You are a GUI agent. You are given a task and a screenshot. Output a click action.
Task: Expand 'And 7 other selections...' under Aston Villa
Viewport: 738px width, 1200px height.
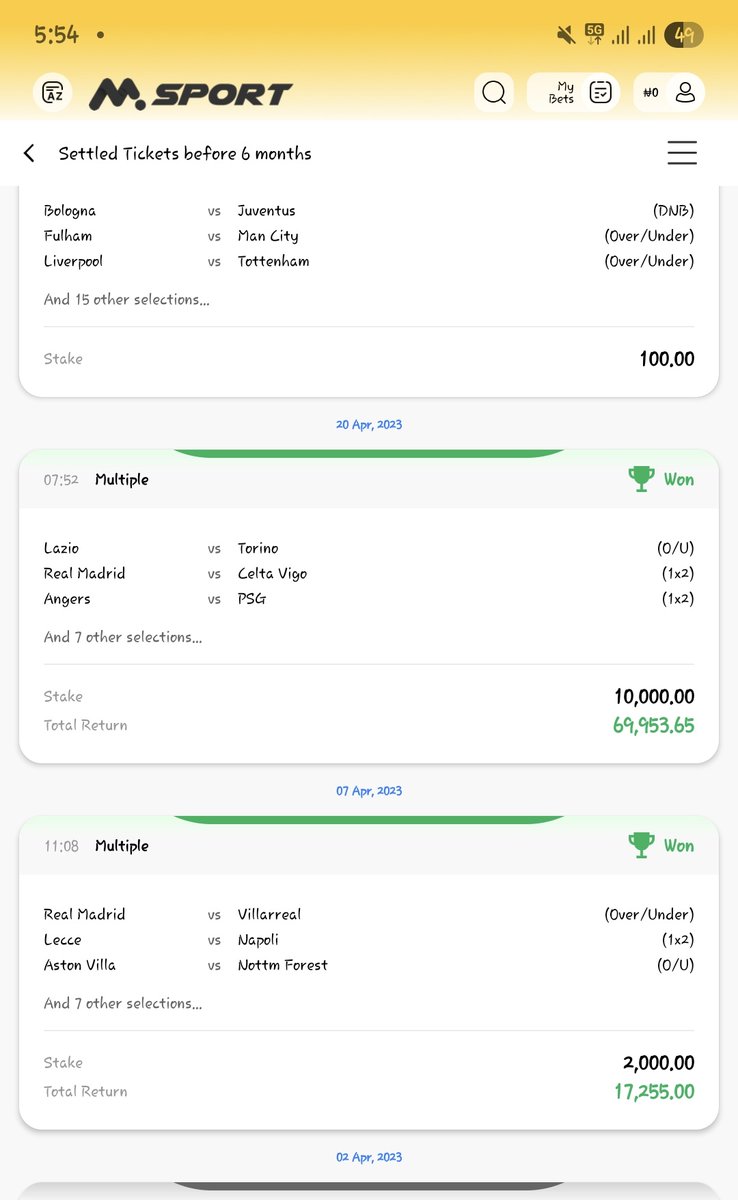pos(123,1003)
